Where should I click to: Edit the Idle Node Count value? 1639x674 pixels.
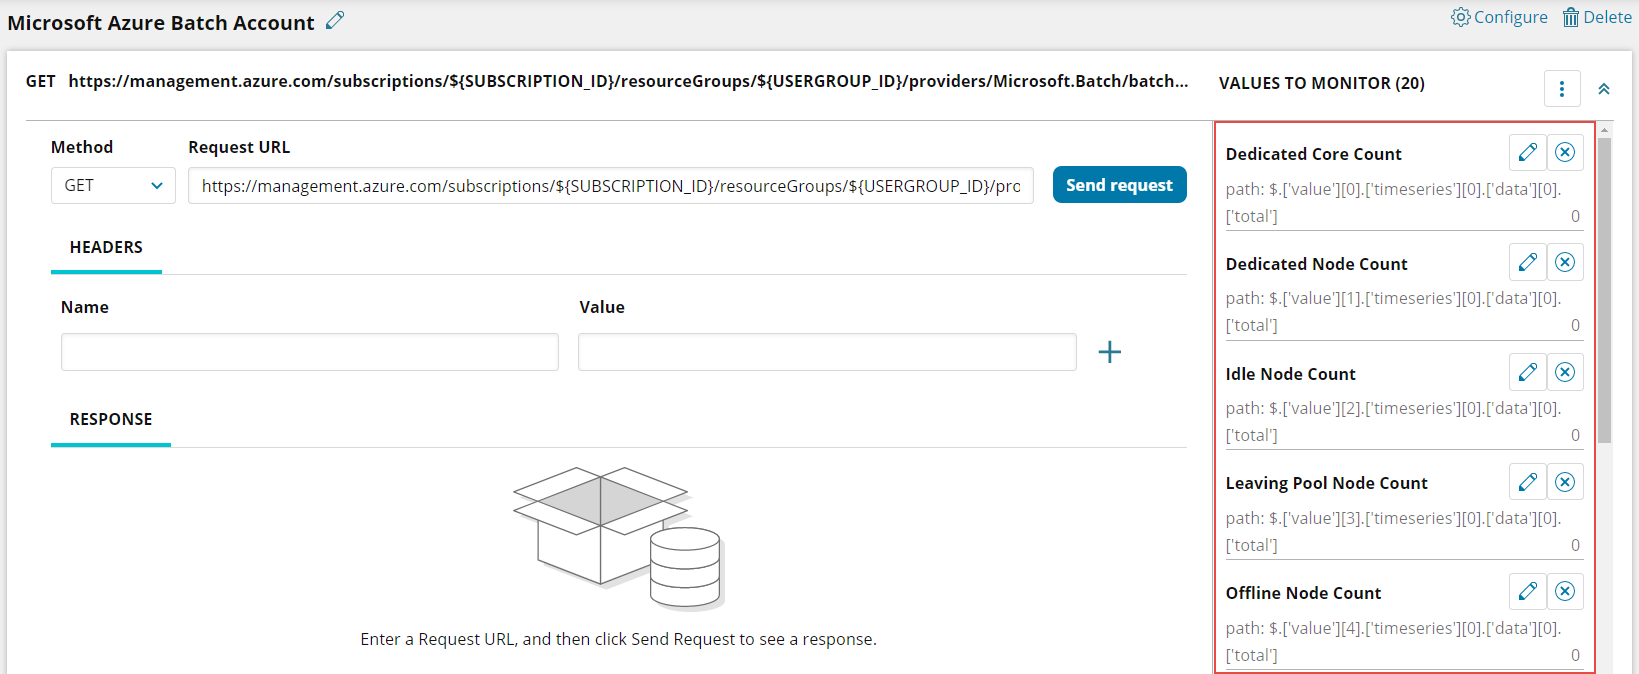1527,372
